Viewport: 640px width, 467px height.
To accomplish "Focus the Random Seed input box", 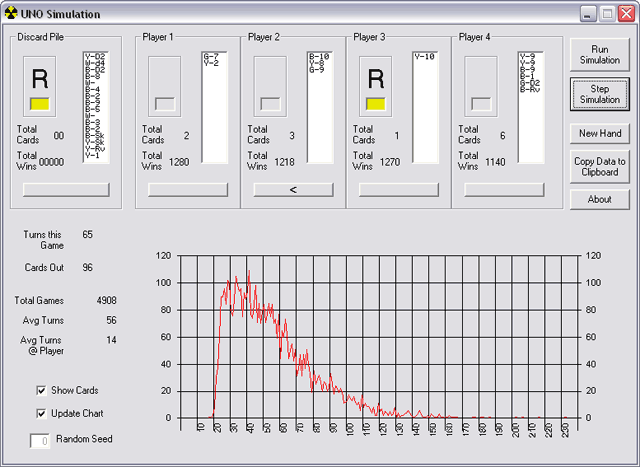I will pos(40,441).
